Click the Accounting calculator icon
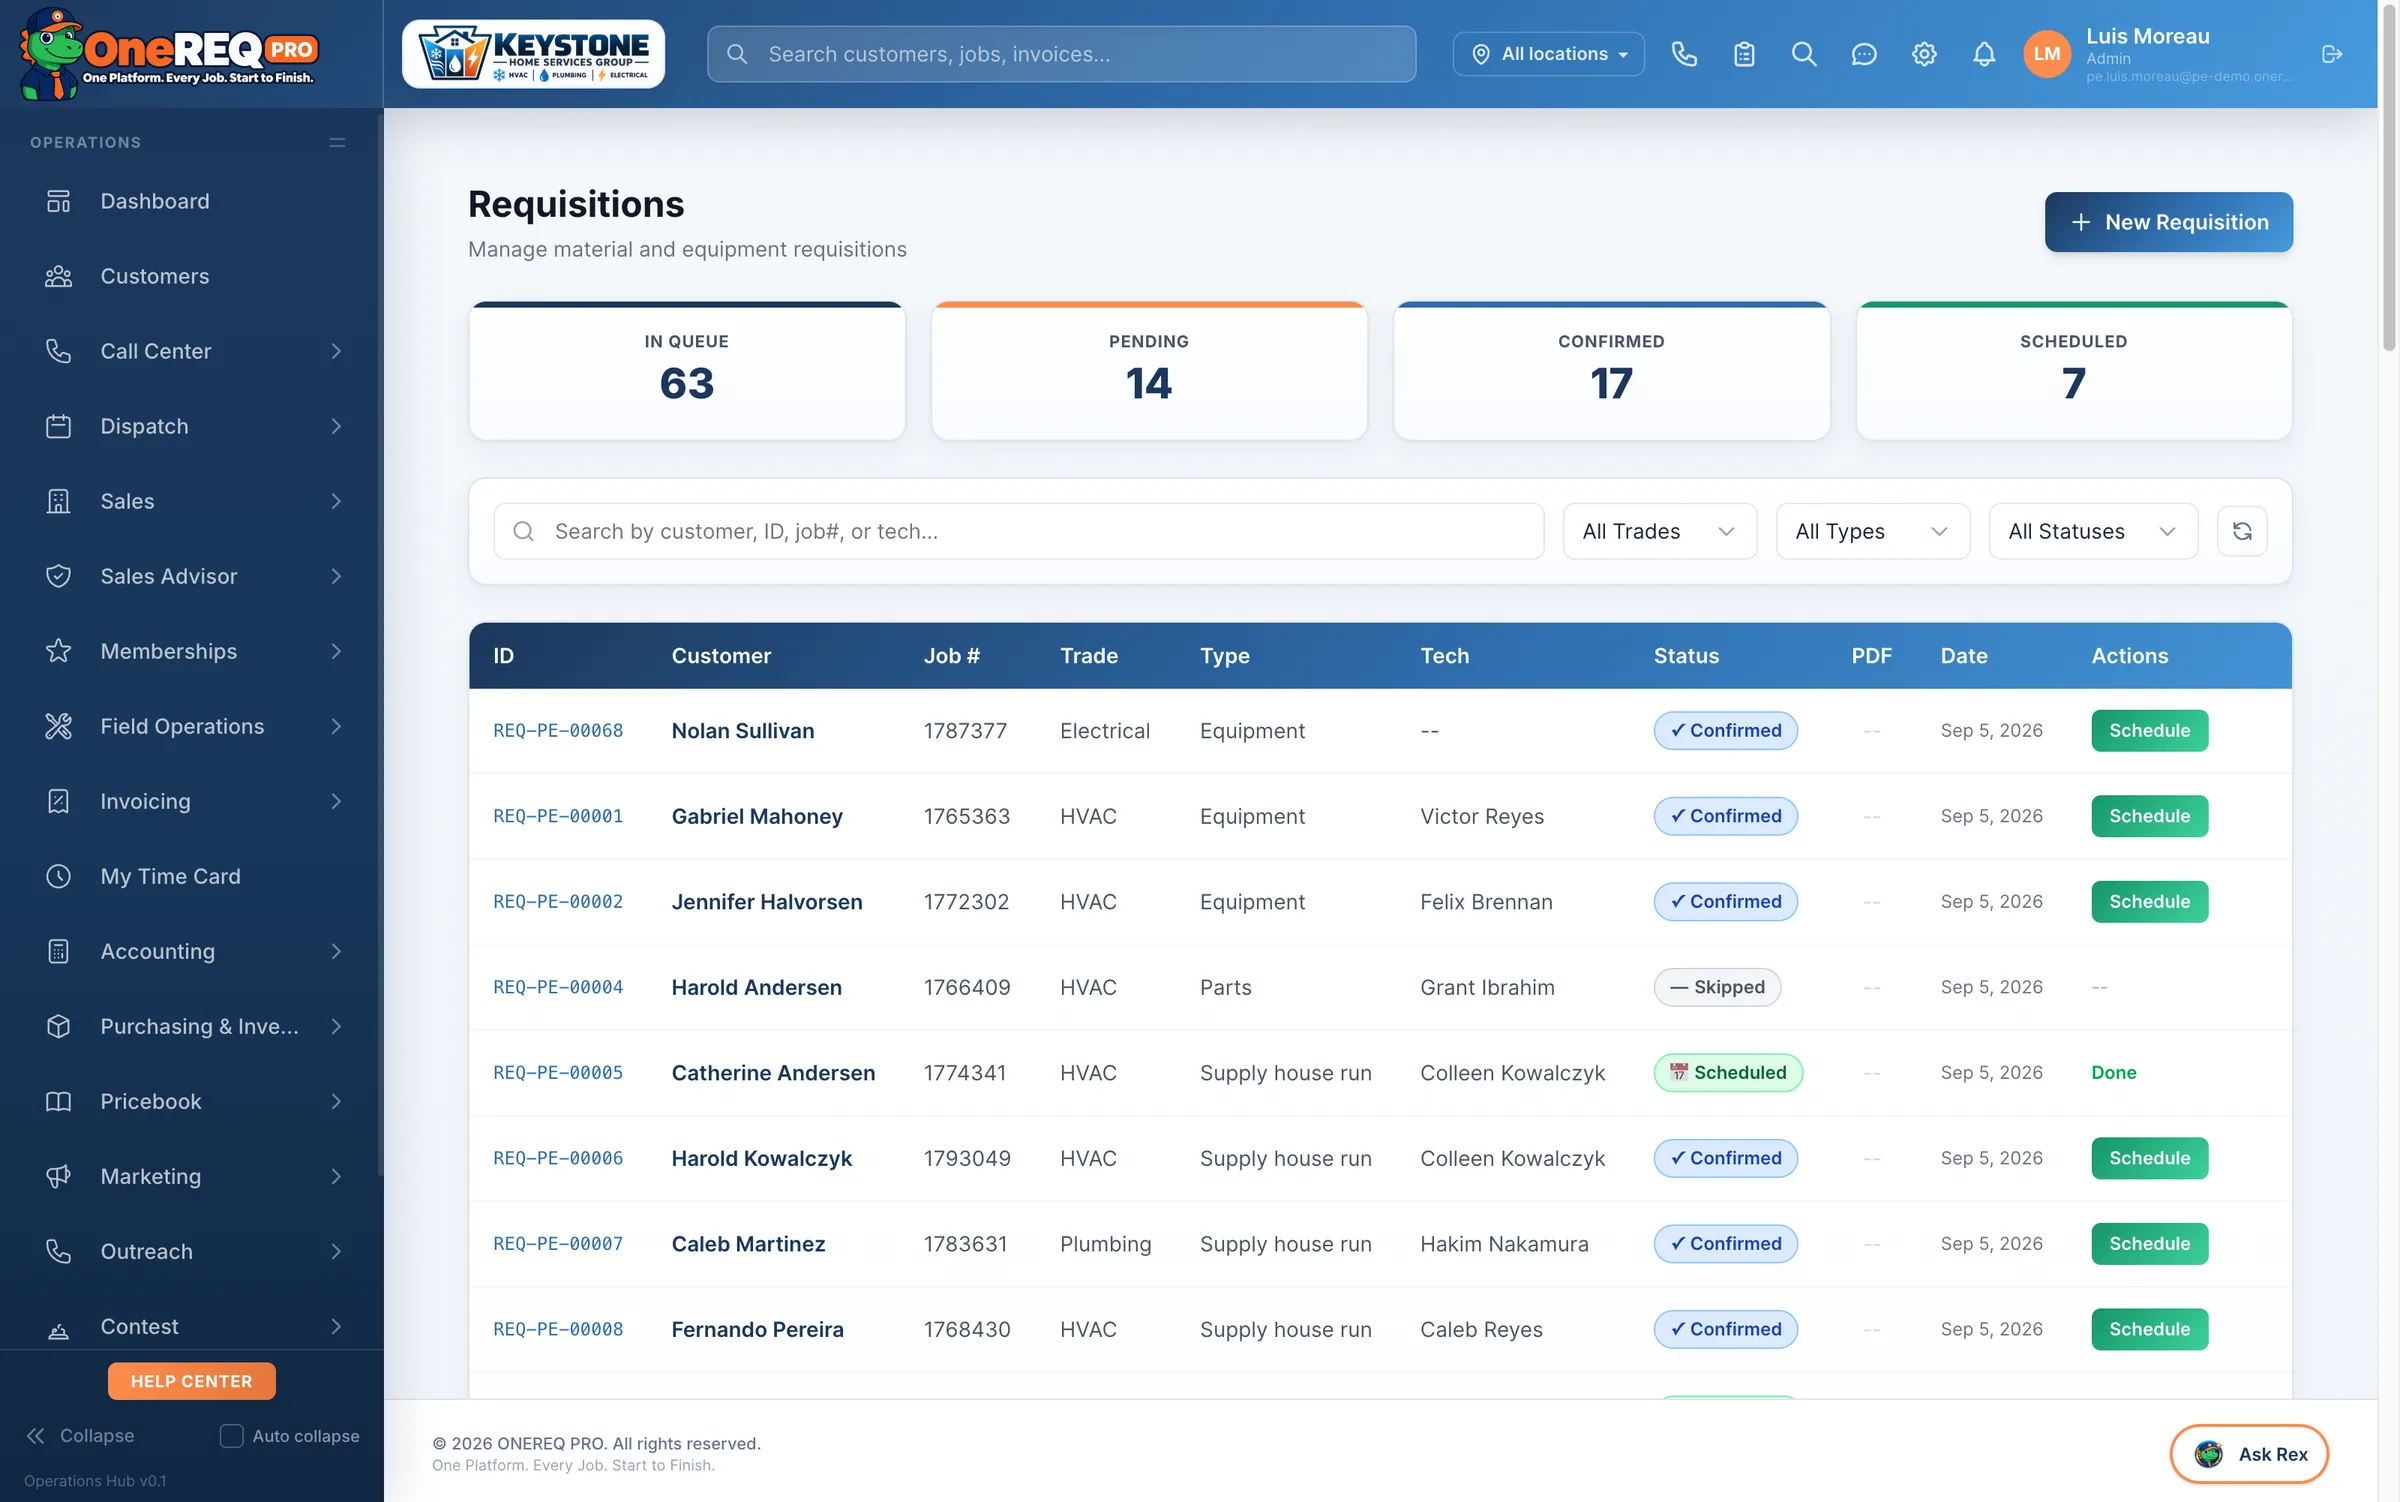The height and width of the screenshot is (1502, 2400). (59, 951)
